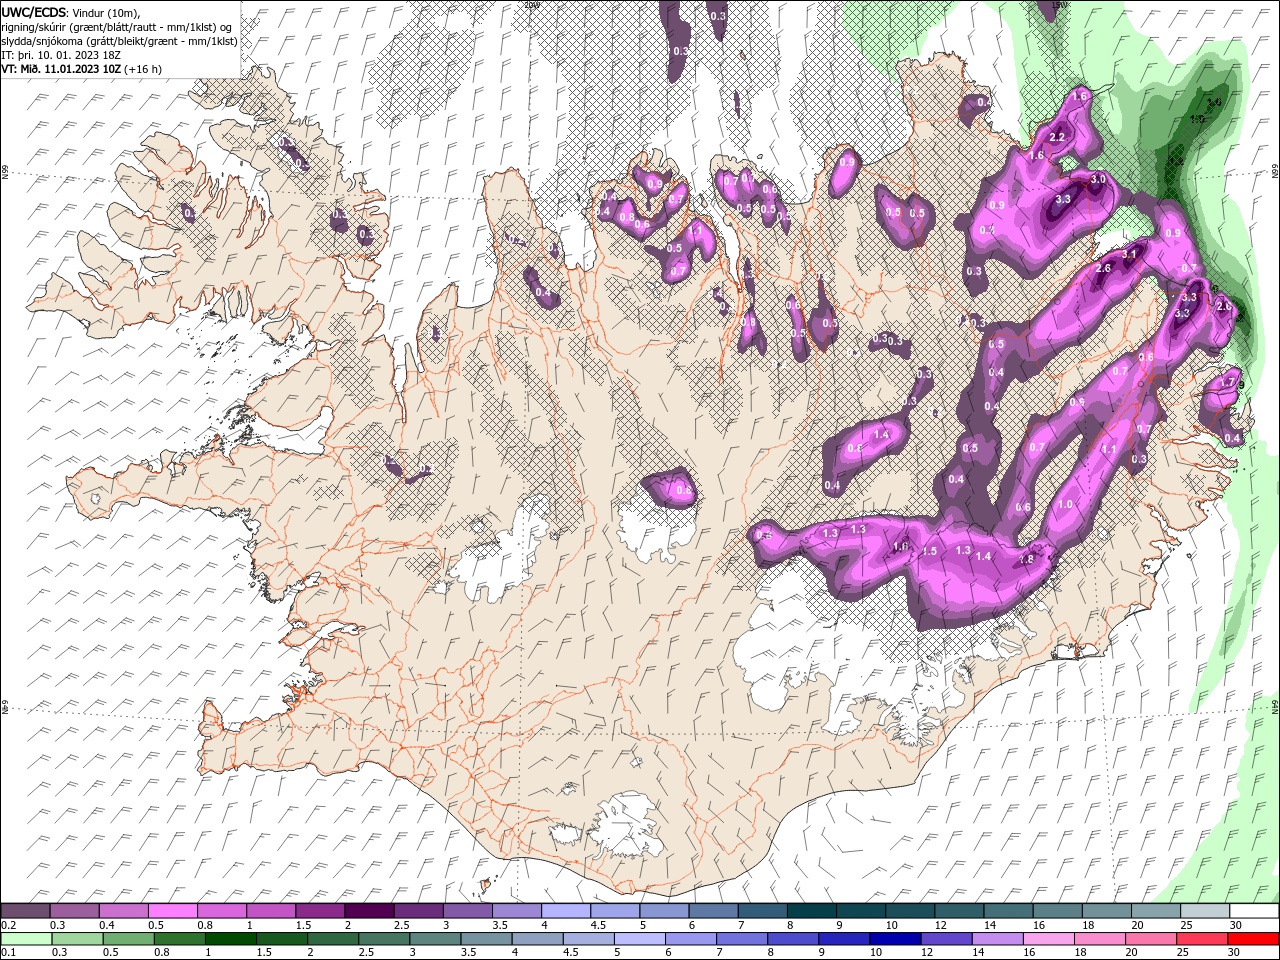Screen dimensions: 1280x960
Task: Select the darkest green rain swatch between 1 and 1.5
Action: point(230,939)
